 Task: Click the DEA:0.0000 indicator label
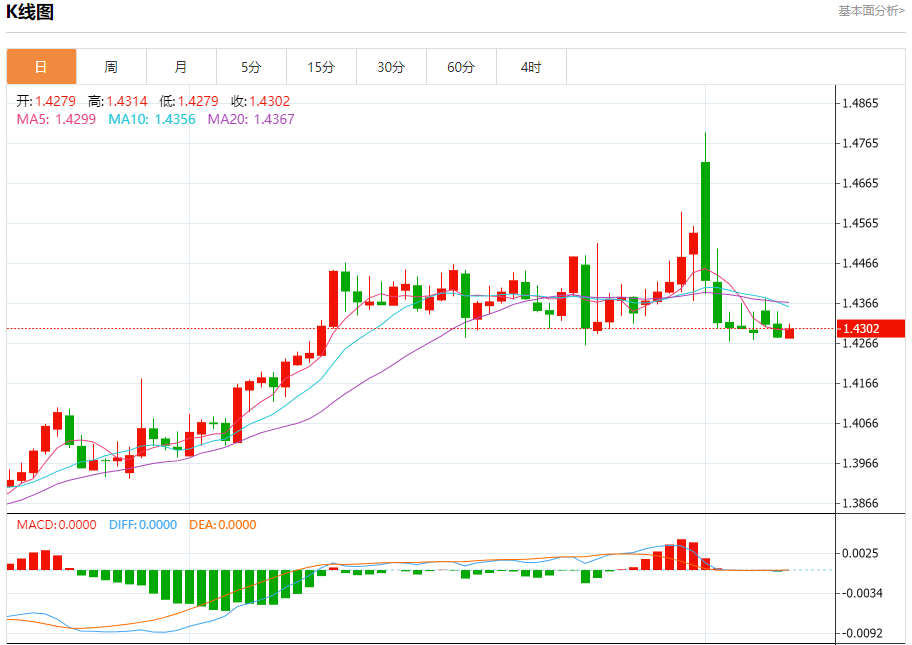click(x=223, y=525)
